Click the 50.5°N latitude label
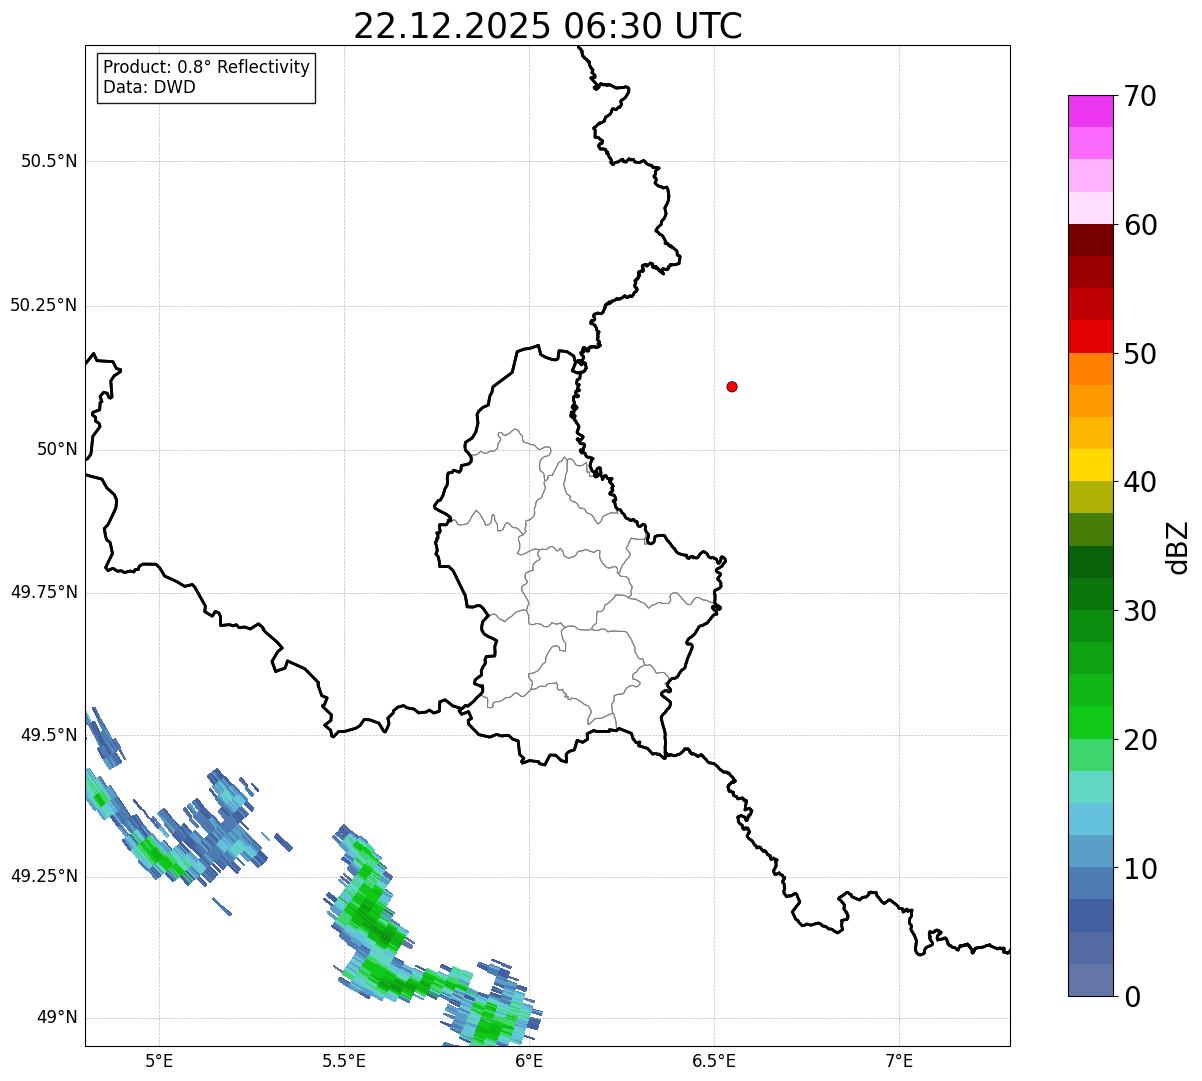The image size is (1202, 1081). click(49, 161)
